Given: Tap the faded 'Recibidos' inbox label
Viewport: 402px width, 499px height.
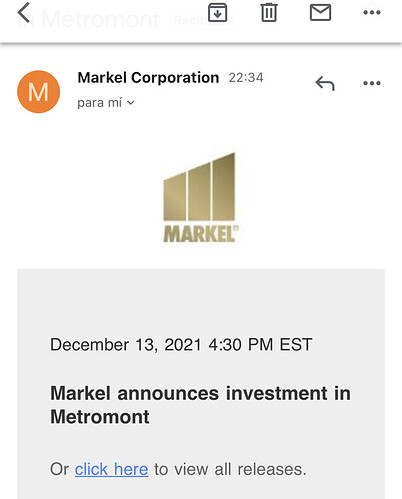Looking at the screenshot, I should click(203, 21).
